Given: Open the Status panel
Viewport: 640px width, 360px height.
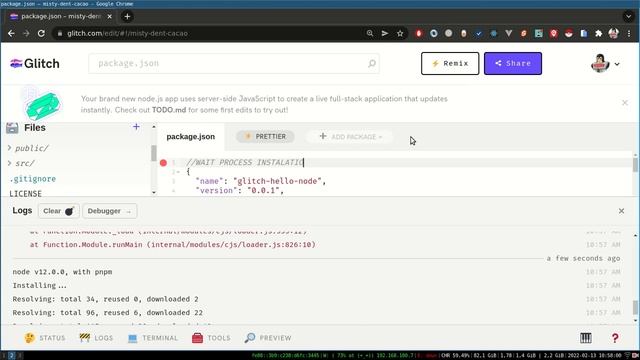Looking at the screenshot, I should (45, 338).
